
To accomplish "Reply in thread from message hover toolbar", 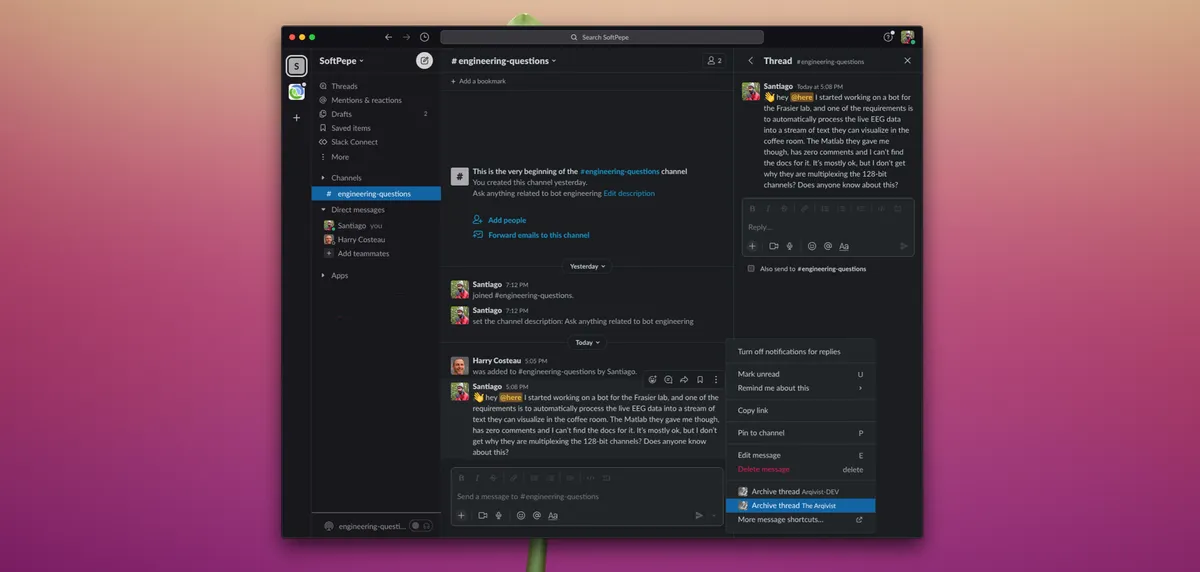I will [668, 380].
